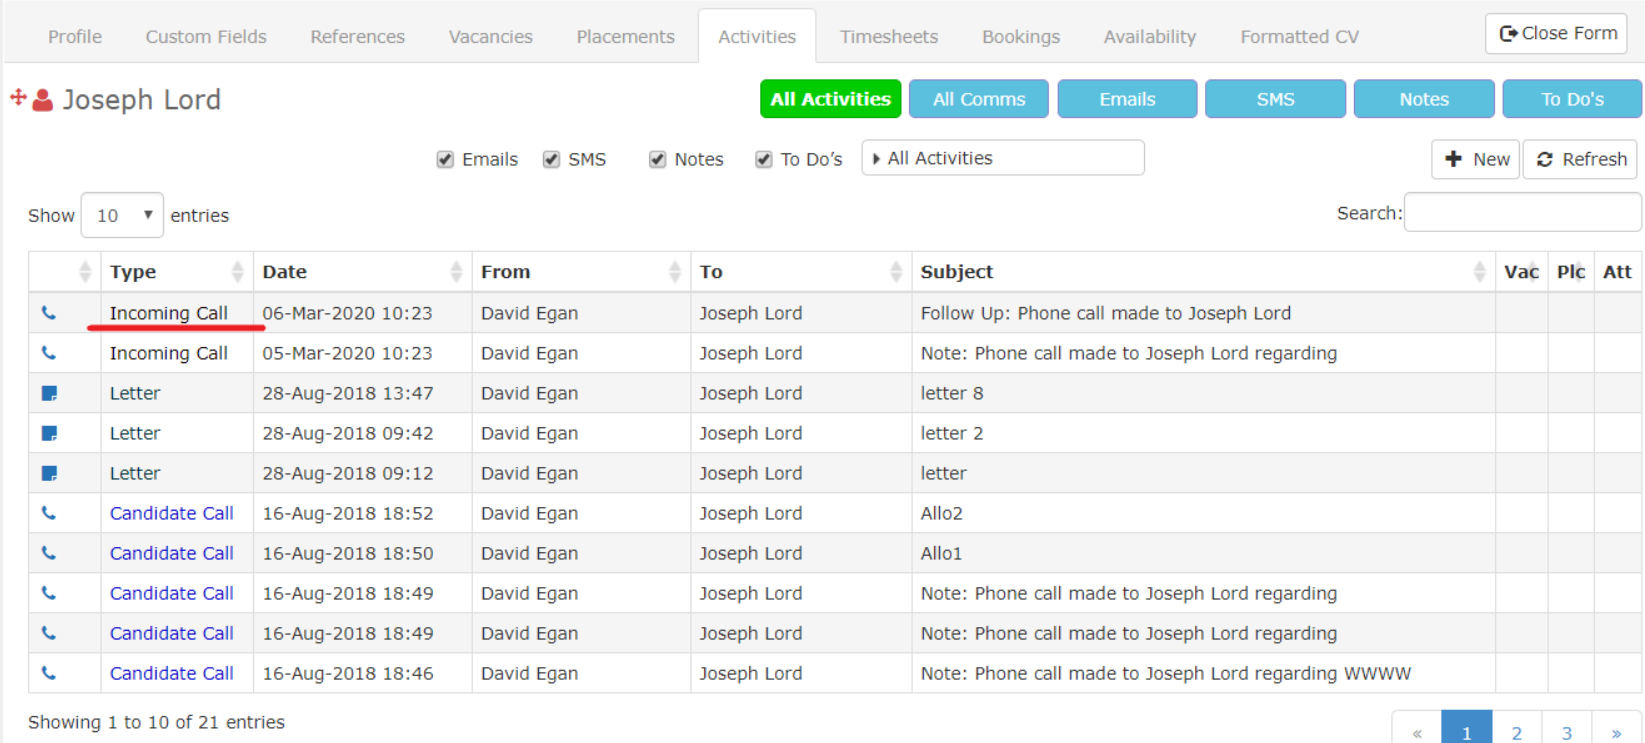Click phone icon of 06-Mar-2020 Incoming Call row
Image resolution: width=1645 pixels, height=743 pixels.
[x=48, y=313]
